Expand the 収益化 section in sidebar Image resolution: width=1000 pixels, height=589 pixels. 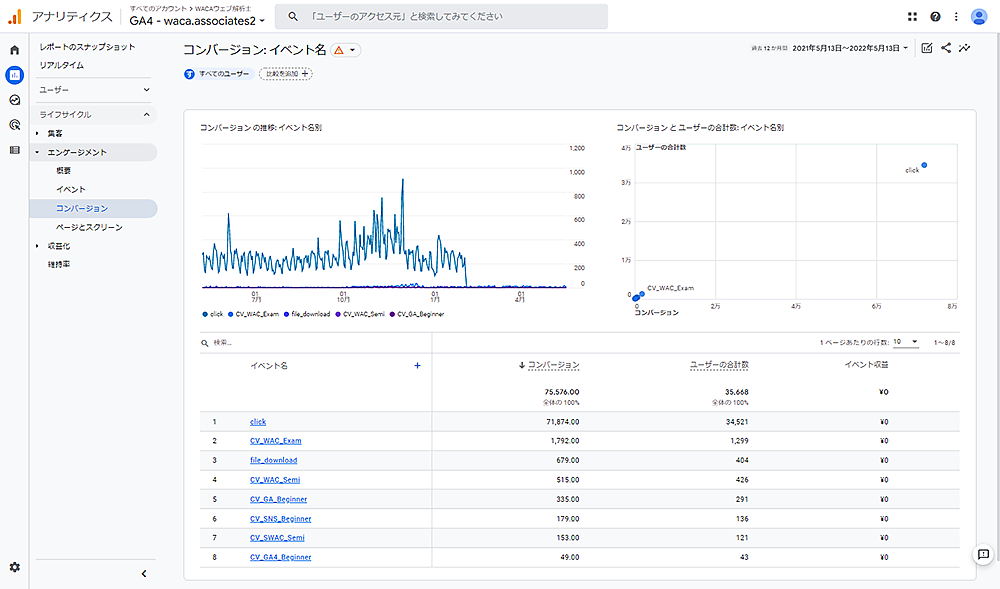[58, 246]
